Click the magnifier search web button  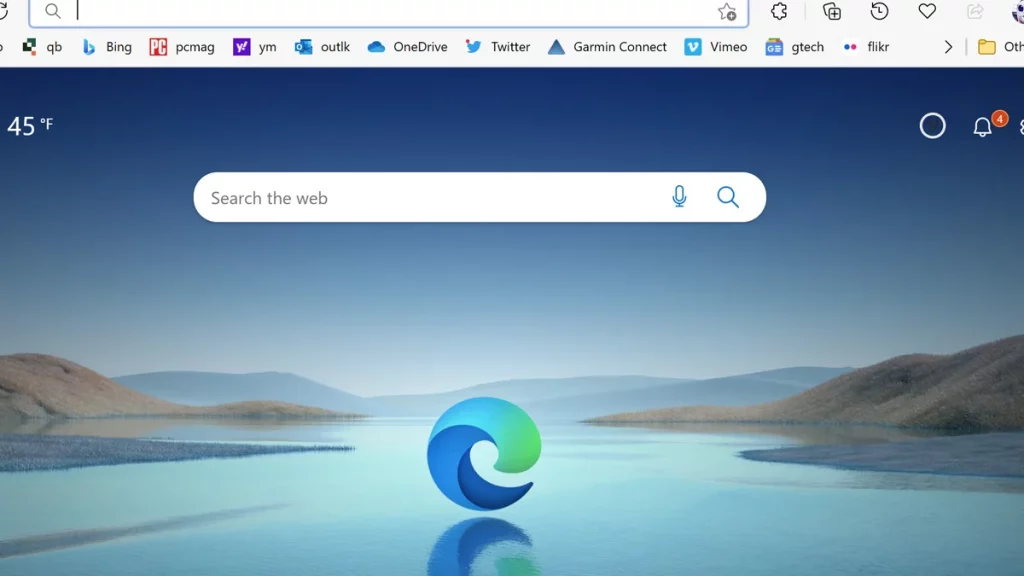pyautogui.click(x=728, y=197)
